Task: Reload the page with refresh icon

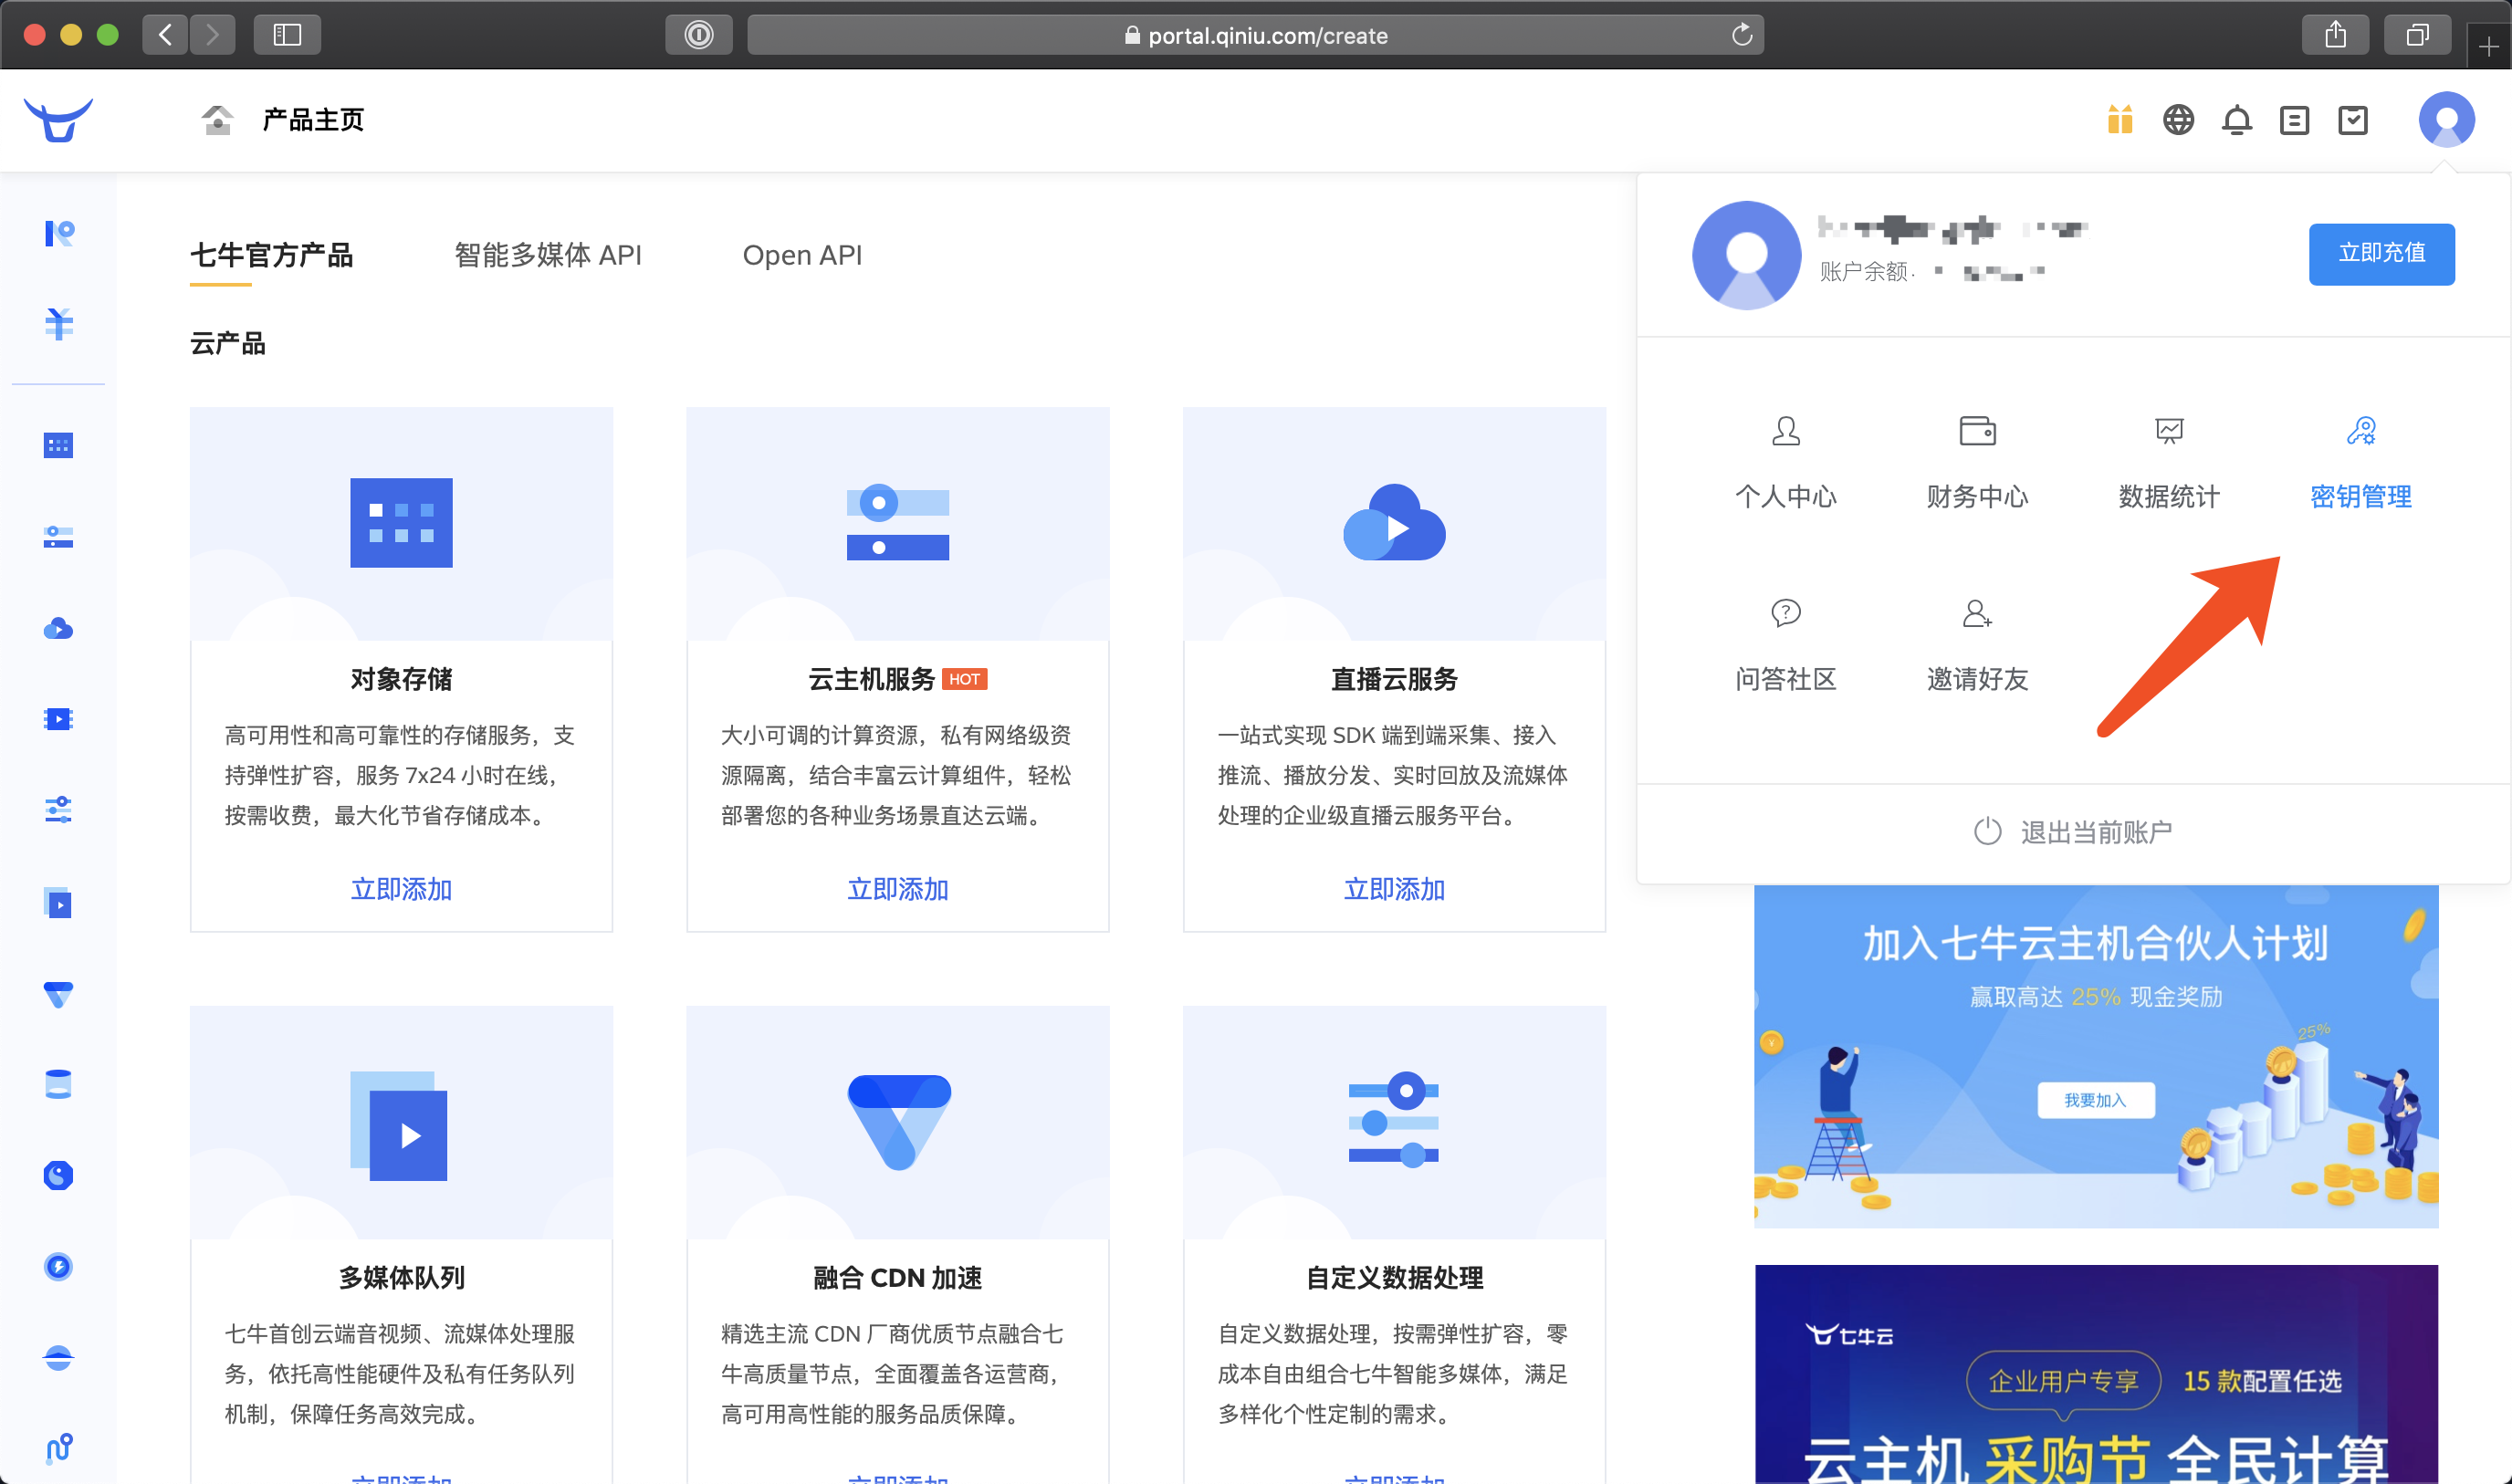Action: 1741,35
